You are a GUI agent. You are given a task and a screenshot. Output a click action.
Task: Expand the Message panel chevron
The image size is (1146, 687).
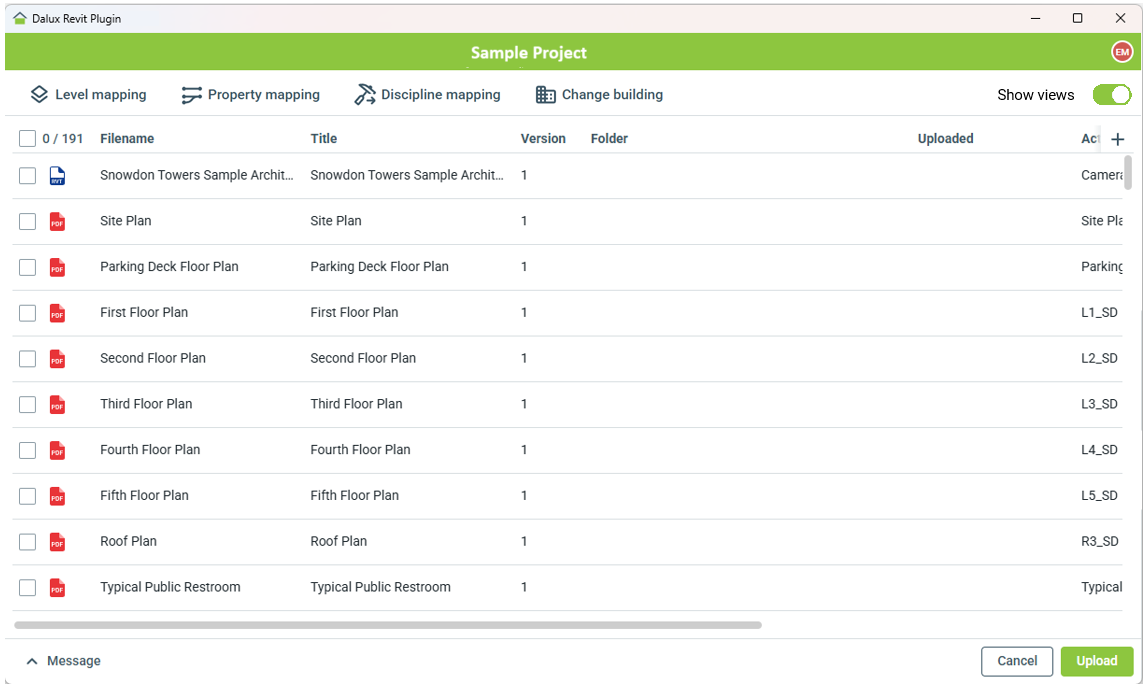pyautogui.click(x=31, y=661)
